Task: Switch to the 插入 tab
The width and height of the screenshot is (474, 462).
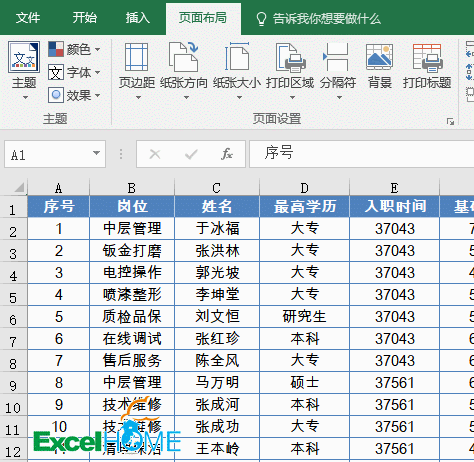Action: click(138, 18)
